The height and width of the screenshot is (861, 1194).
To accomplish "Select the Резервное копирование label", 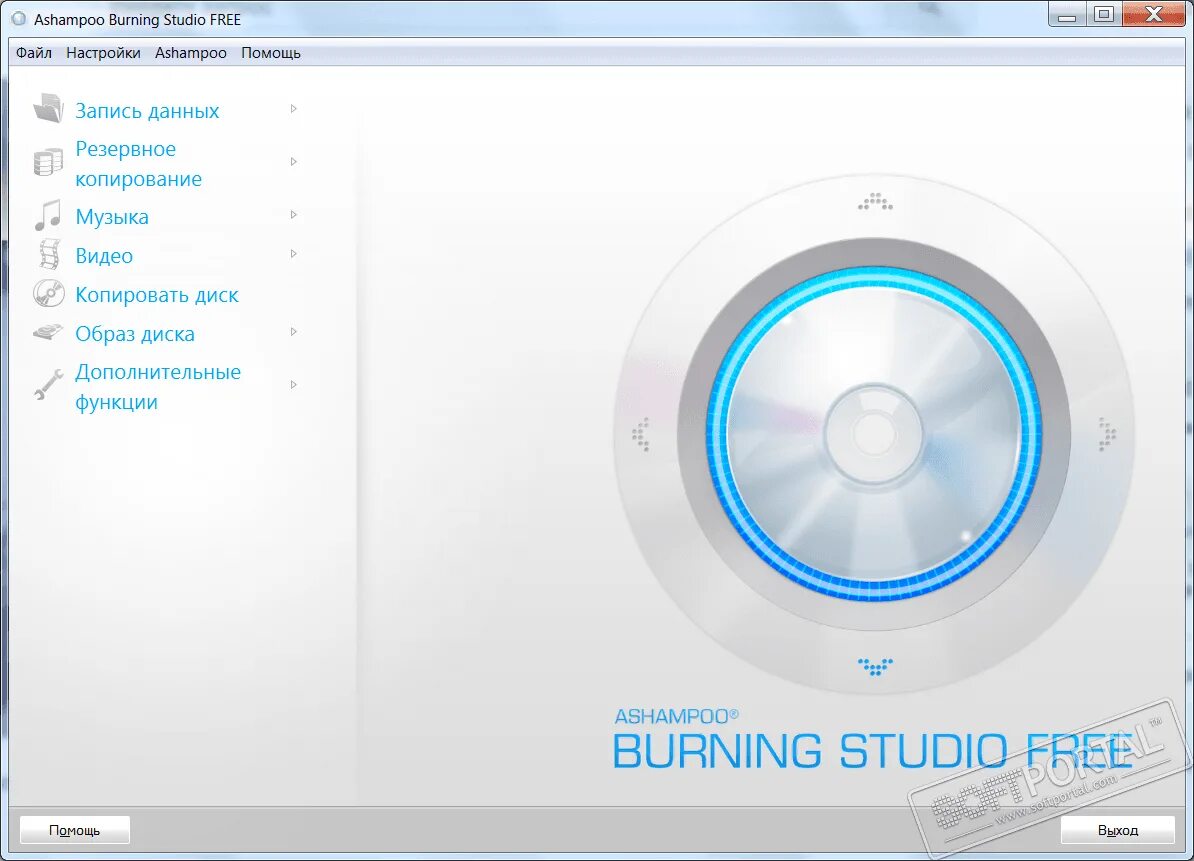I will (139, 164).
